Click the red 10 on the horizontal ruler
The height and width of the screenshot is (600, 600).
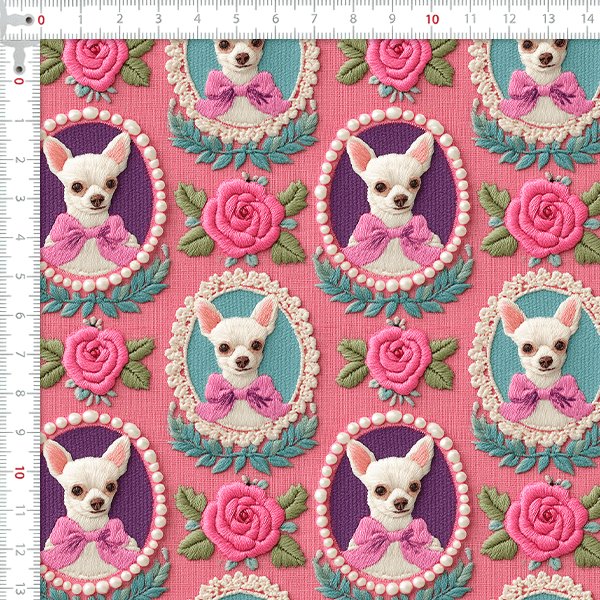pos(432,20)
